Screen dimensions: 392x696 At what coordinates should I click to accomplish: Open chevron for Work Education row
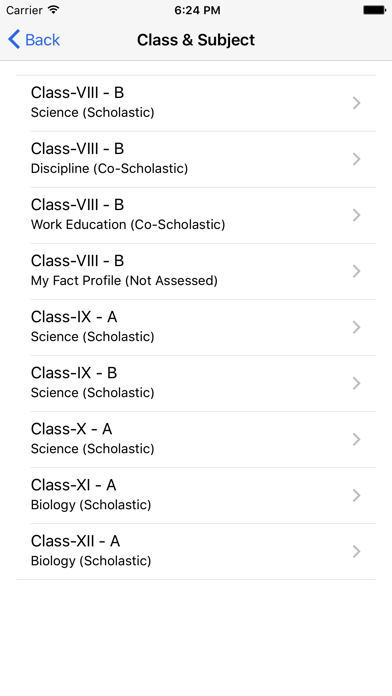(x=356, y=215)
